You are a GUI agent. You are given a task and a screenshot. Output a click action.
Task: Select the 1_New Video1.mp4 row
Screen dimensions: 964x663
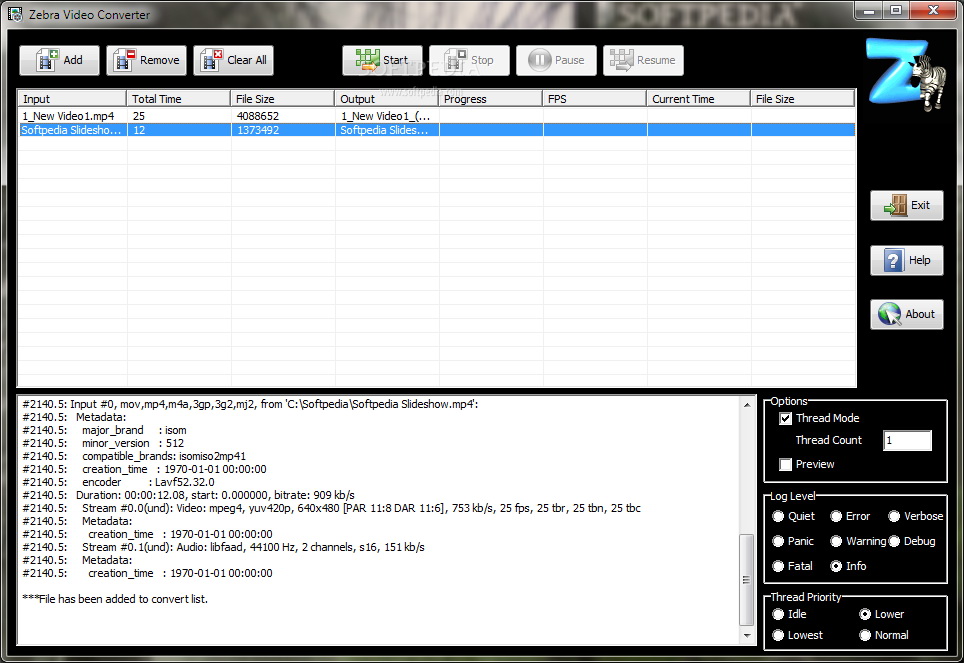[x=437, y=116]
